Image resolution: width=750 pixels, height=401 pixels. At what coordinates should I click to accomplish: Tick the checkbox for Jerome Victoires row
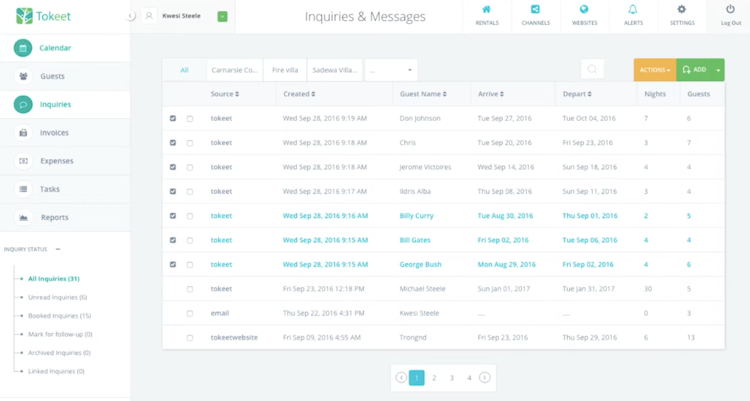pyautogui.click(x=190, y=167)
